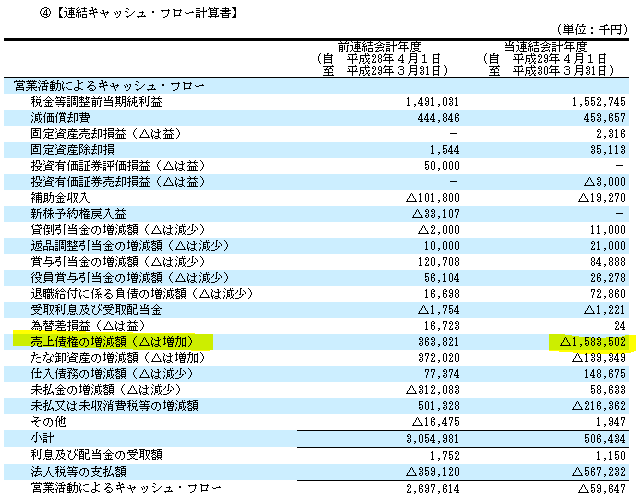Select the 当連結会計年度 column header

click(x=545, y=47)
